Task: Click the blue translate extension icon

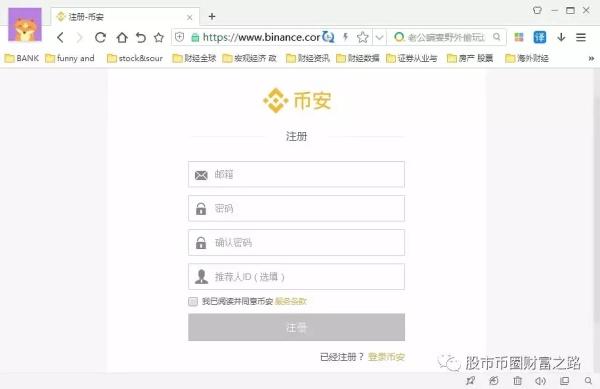Action: [540, 37]
